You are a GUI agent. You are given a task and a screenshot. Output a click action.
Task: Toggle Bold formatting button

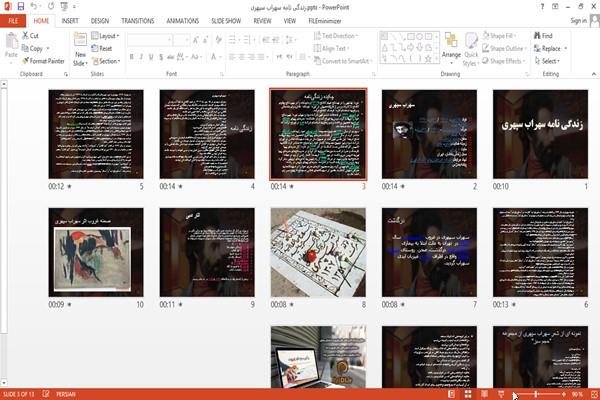132,57
